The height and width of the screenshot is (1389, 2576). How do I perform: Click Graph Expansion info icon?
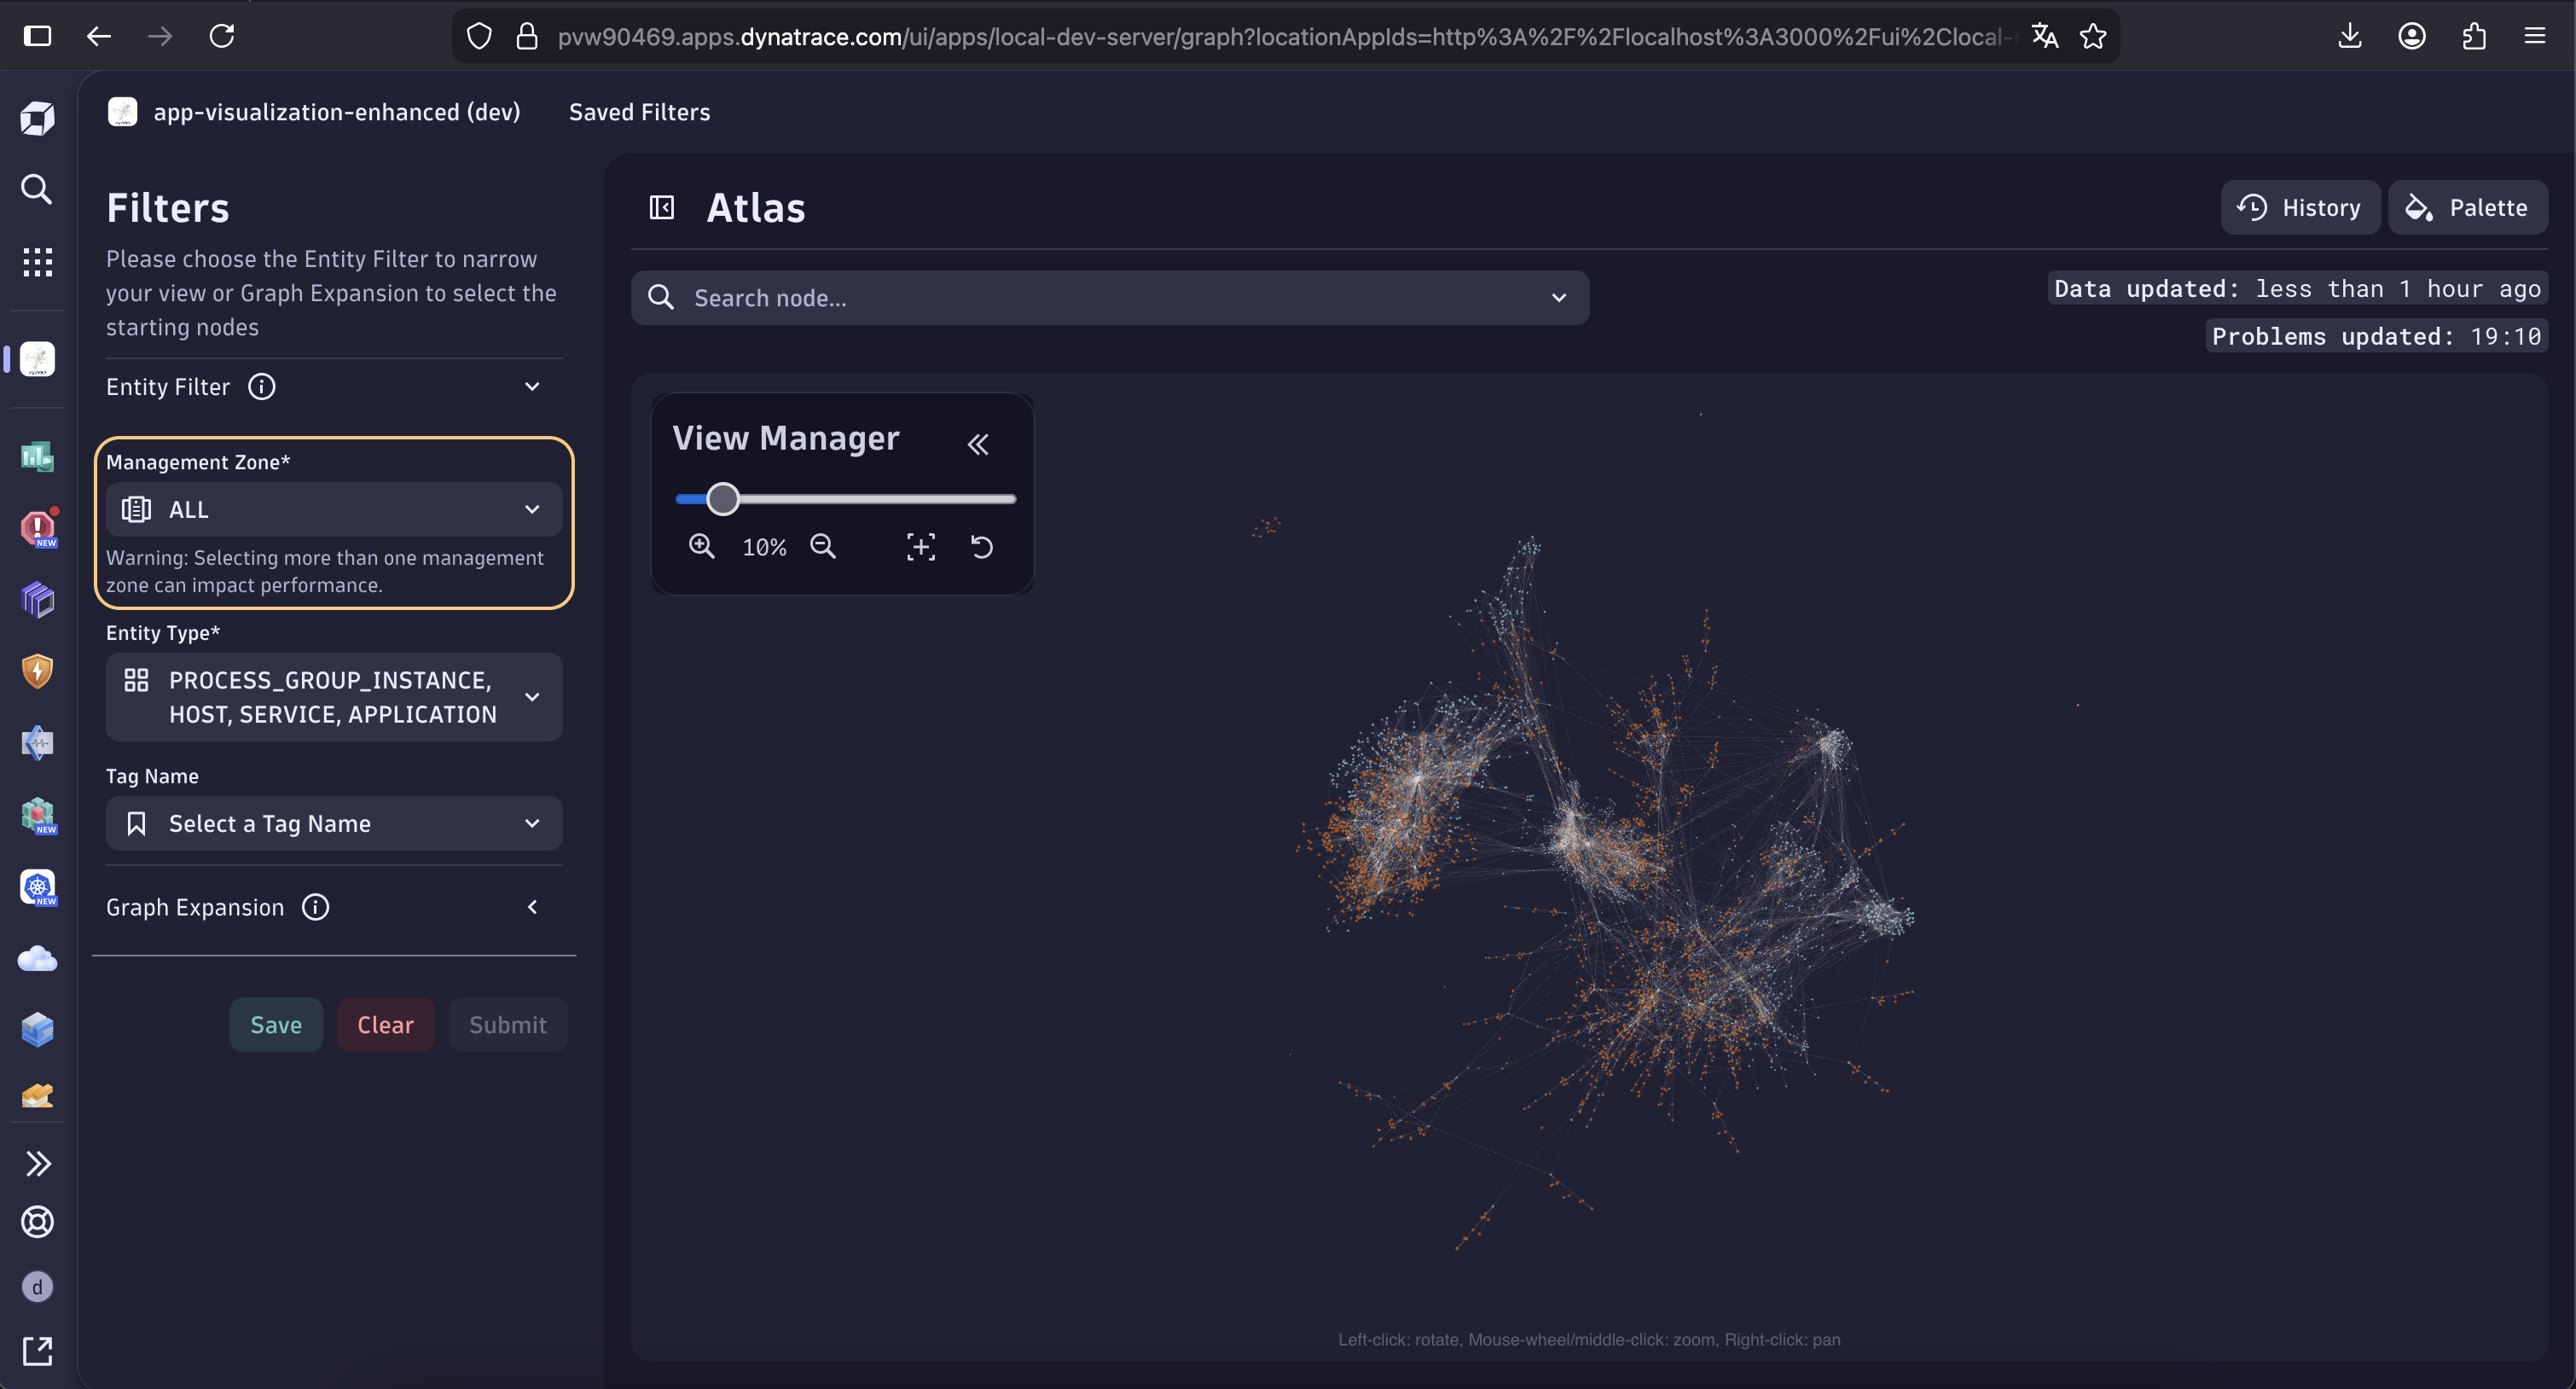pyautogui.click(x=315, y=907)
